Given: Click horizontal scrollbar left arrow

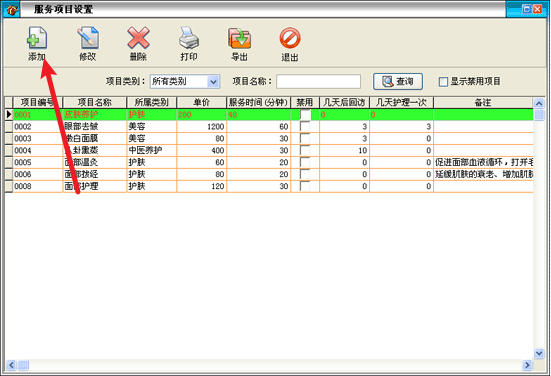Looking at the screenshot, I should (x=11, y=365).
